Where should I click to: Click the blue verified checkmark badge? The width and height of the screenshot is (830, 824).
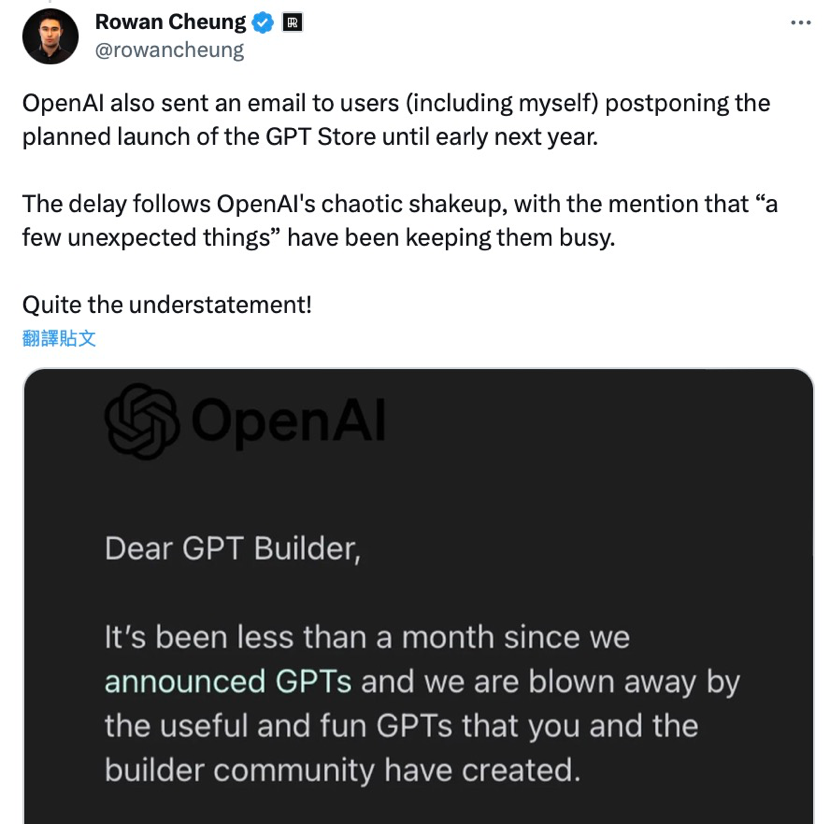pyautogui.click(x=263, y=22)
